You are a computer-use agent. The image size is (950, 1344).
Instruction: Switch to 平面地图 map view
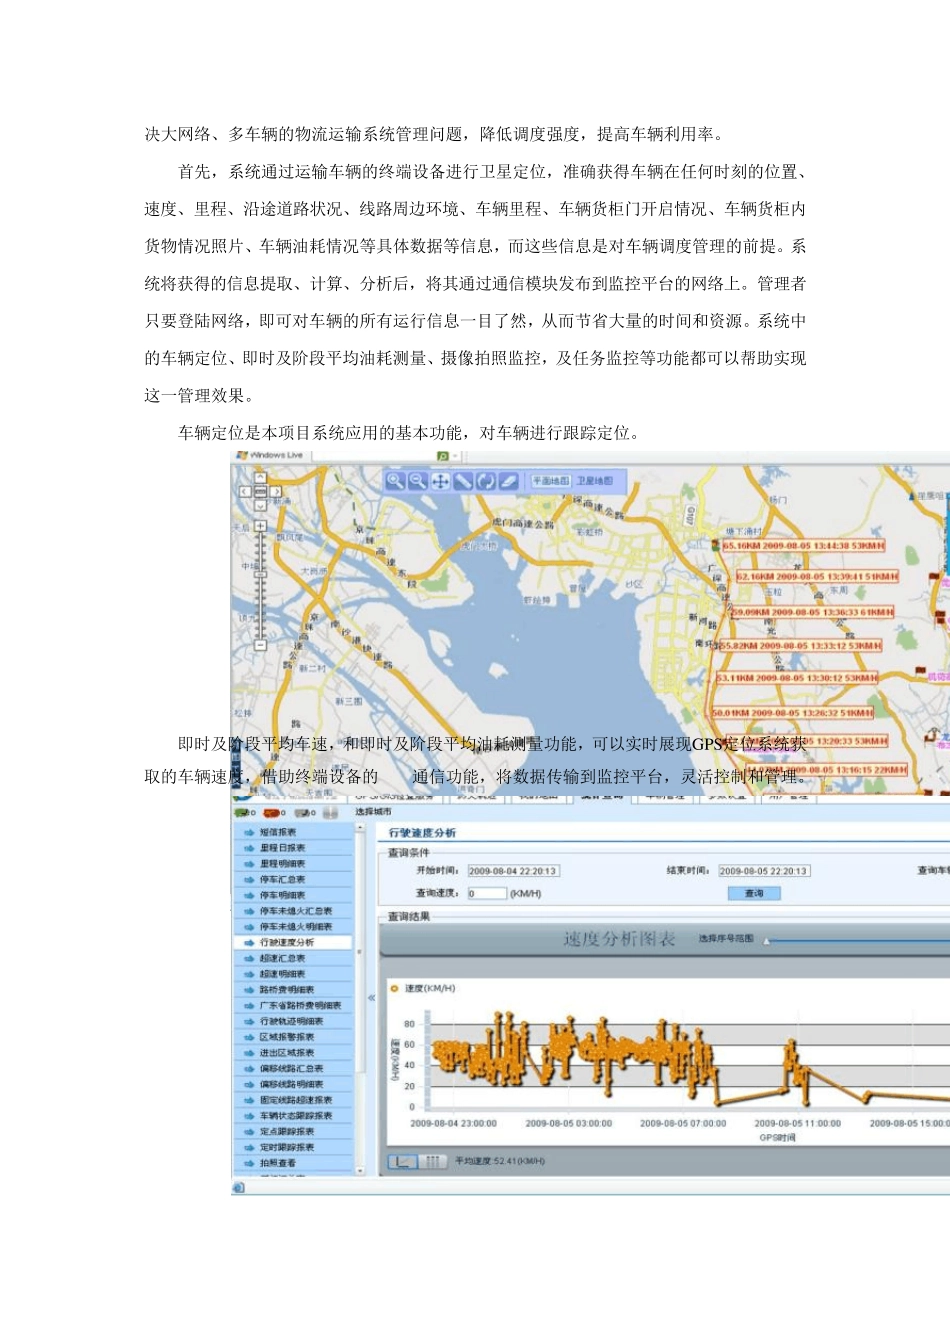(x=550, y=481)
